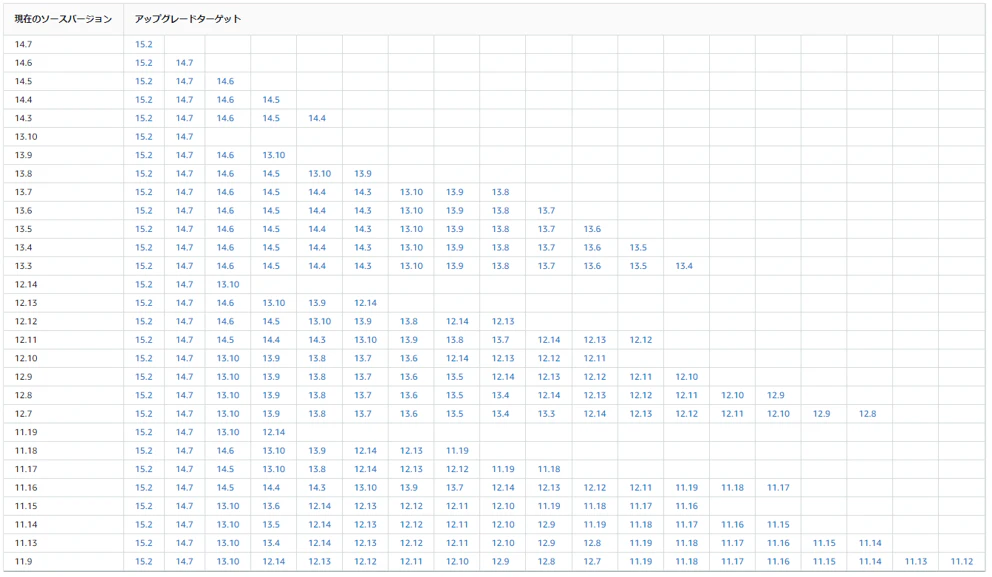
Task: Open 12.9 target in the 12.8 row
Action: (x=776, y=395)
